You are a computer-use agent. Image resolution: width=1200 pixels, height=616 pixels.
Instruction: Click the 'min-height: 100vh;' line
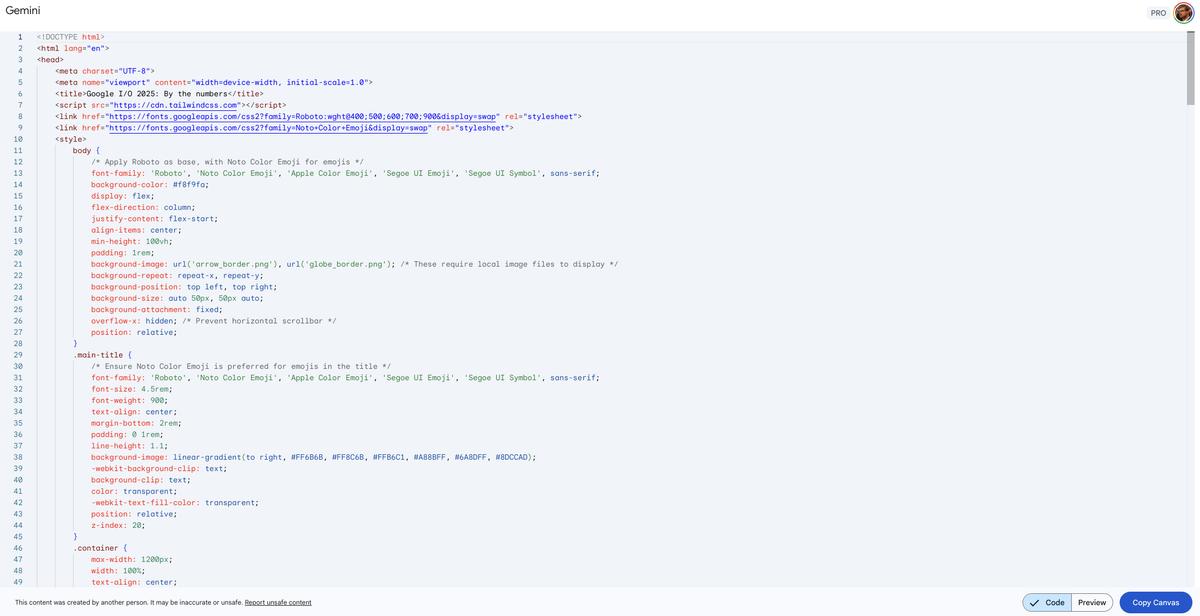pos(133,241)
